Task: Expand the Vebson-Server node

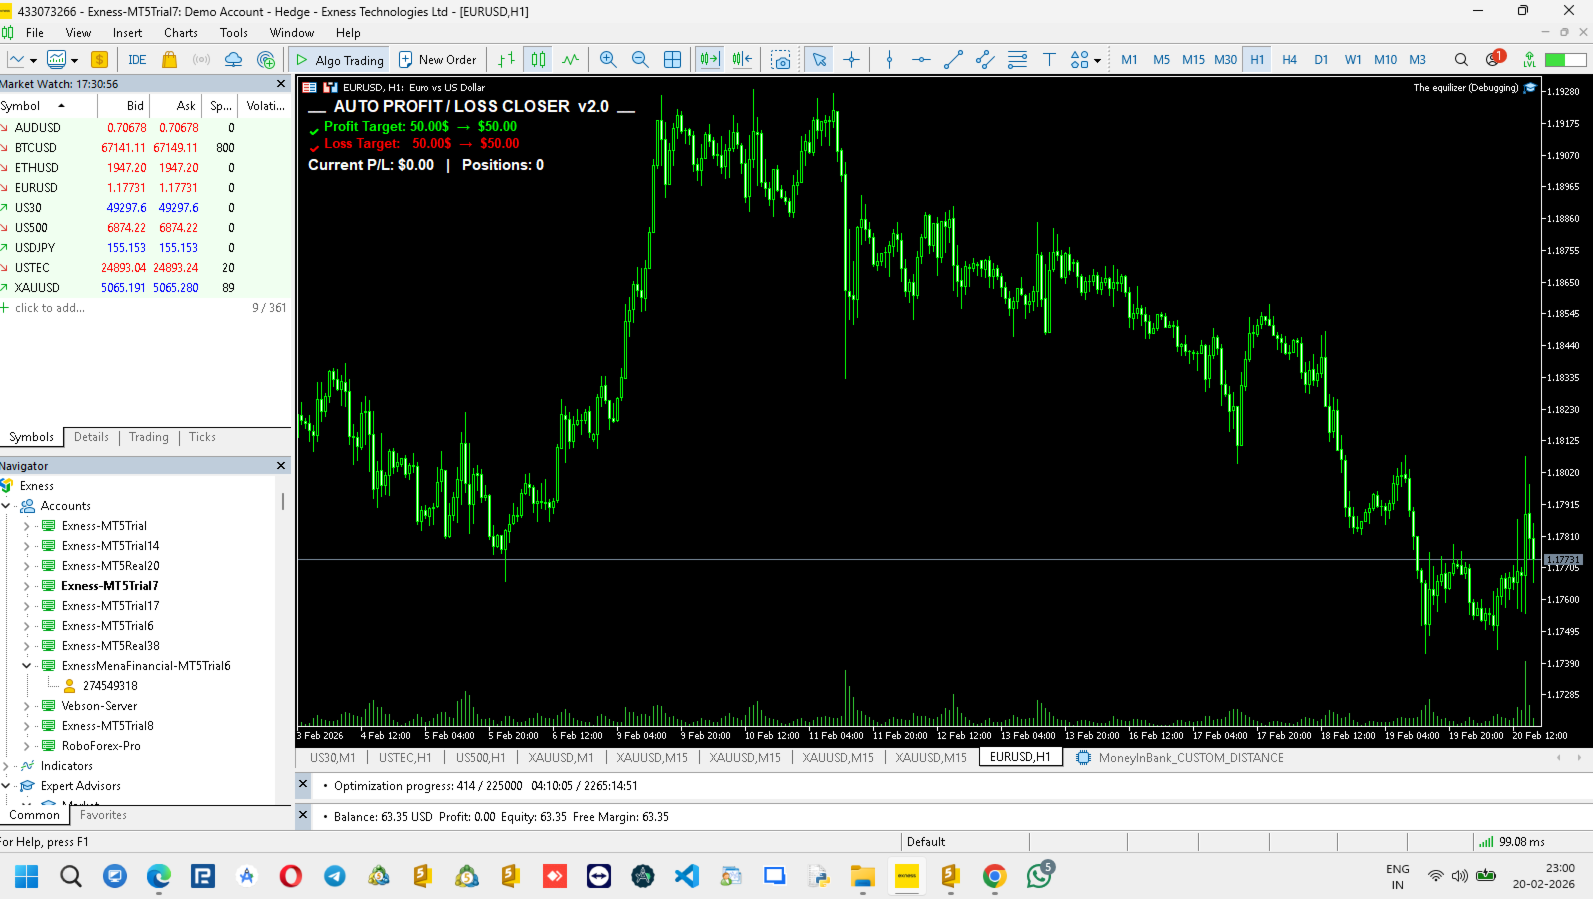Action: (x=26, y=706)
